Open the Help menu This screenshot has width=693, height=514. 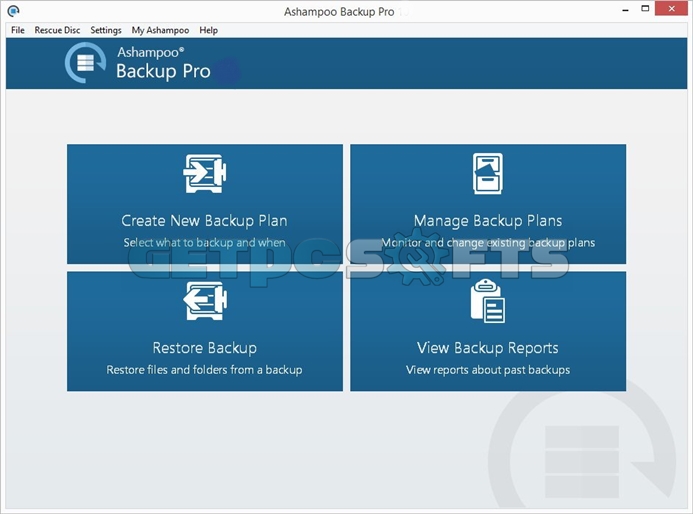click(208, 30)
